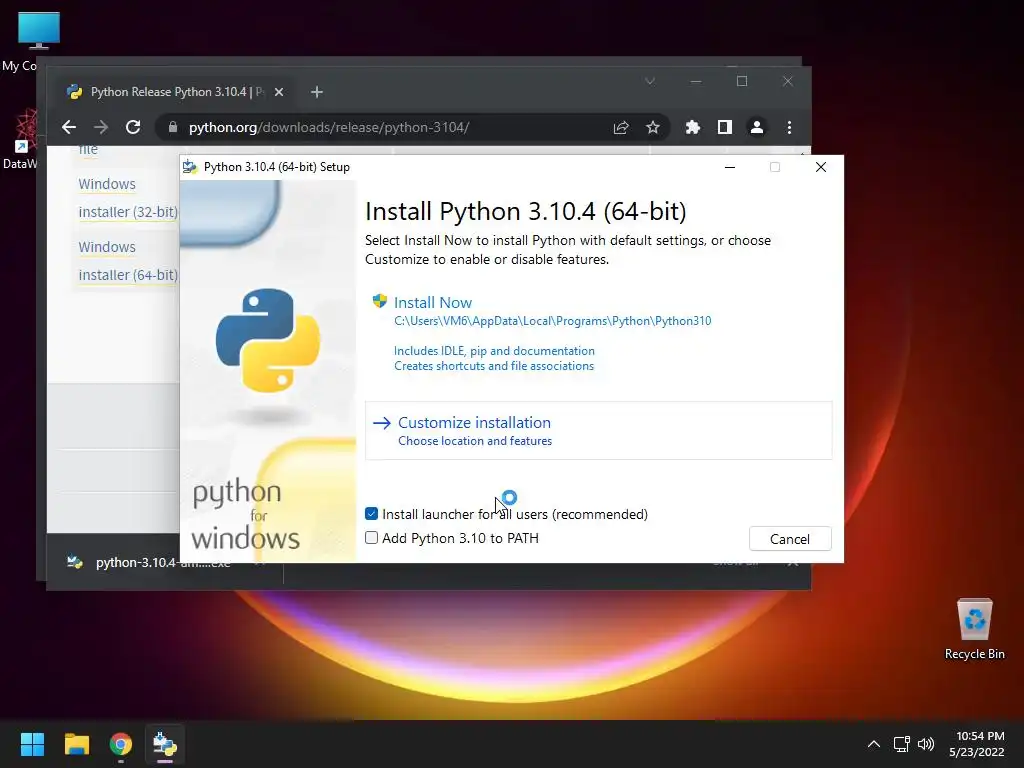1024x768 pixels.
Task: Open network tray icon
Action: pos(902,744)
